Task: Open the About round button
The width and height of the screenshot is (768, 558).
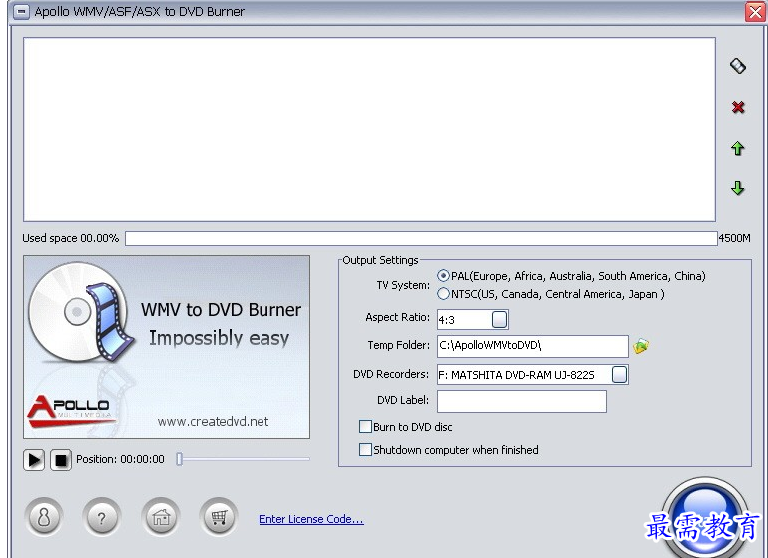Action: tap(44, 517)
